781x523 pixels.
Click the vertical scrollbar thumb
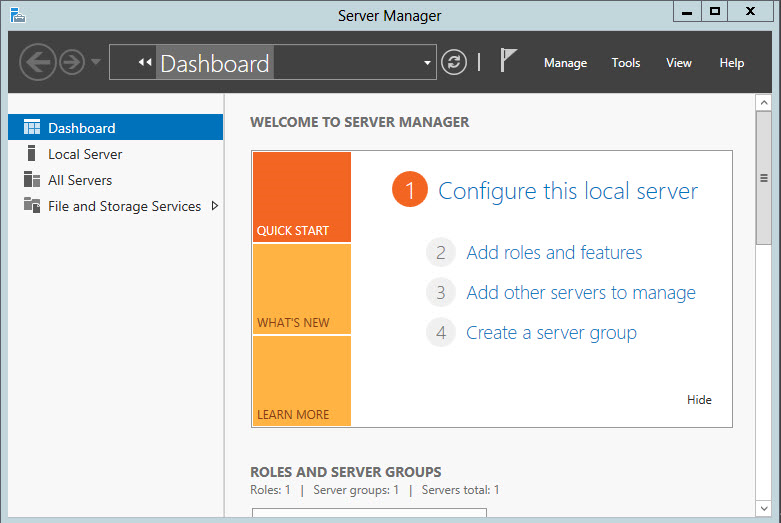coord(764,178)
